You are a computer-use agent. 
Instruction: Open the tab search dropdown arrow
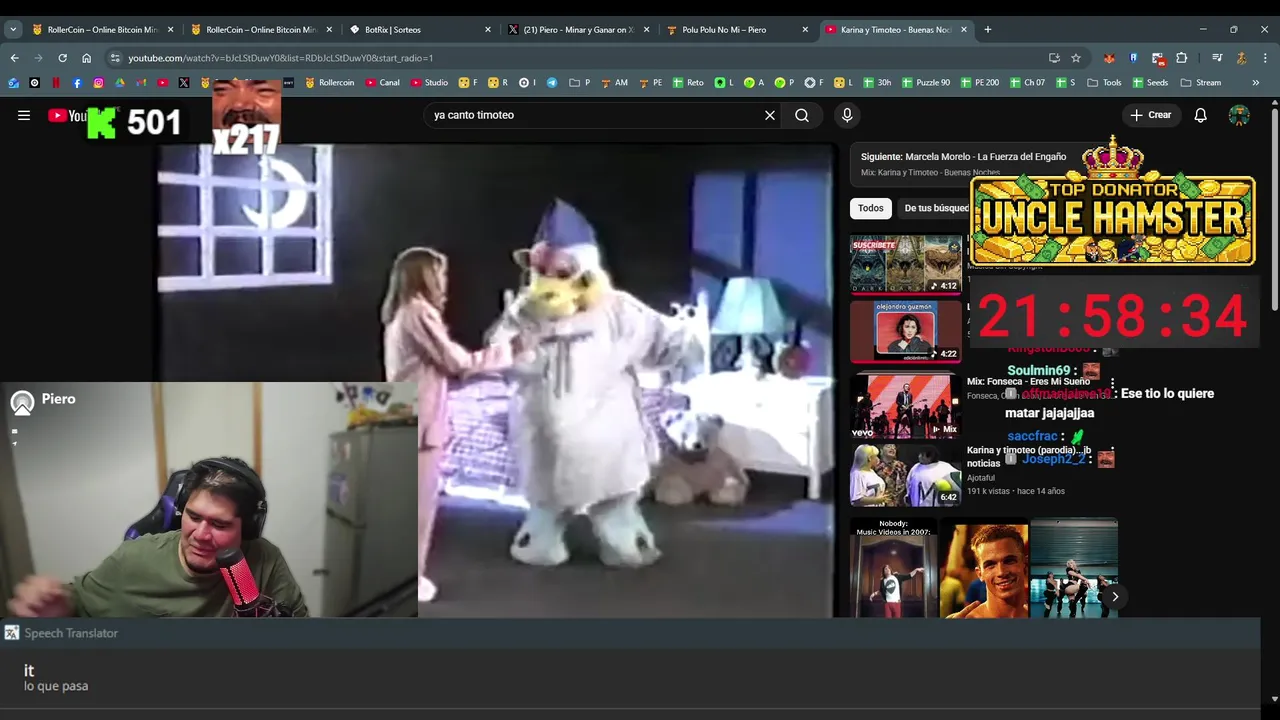tap(13, 30)
